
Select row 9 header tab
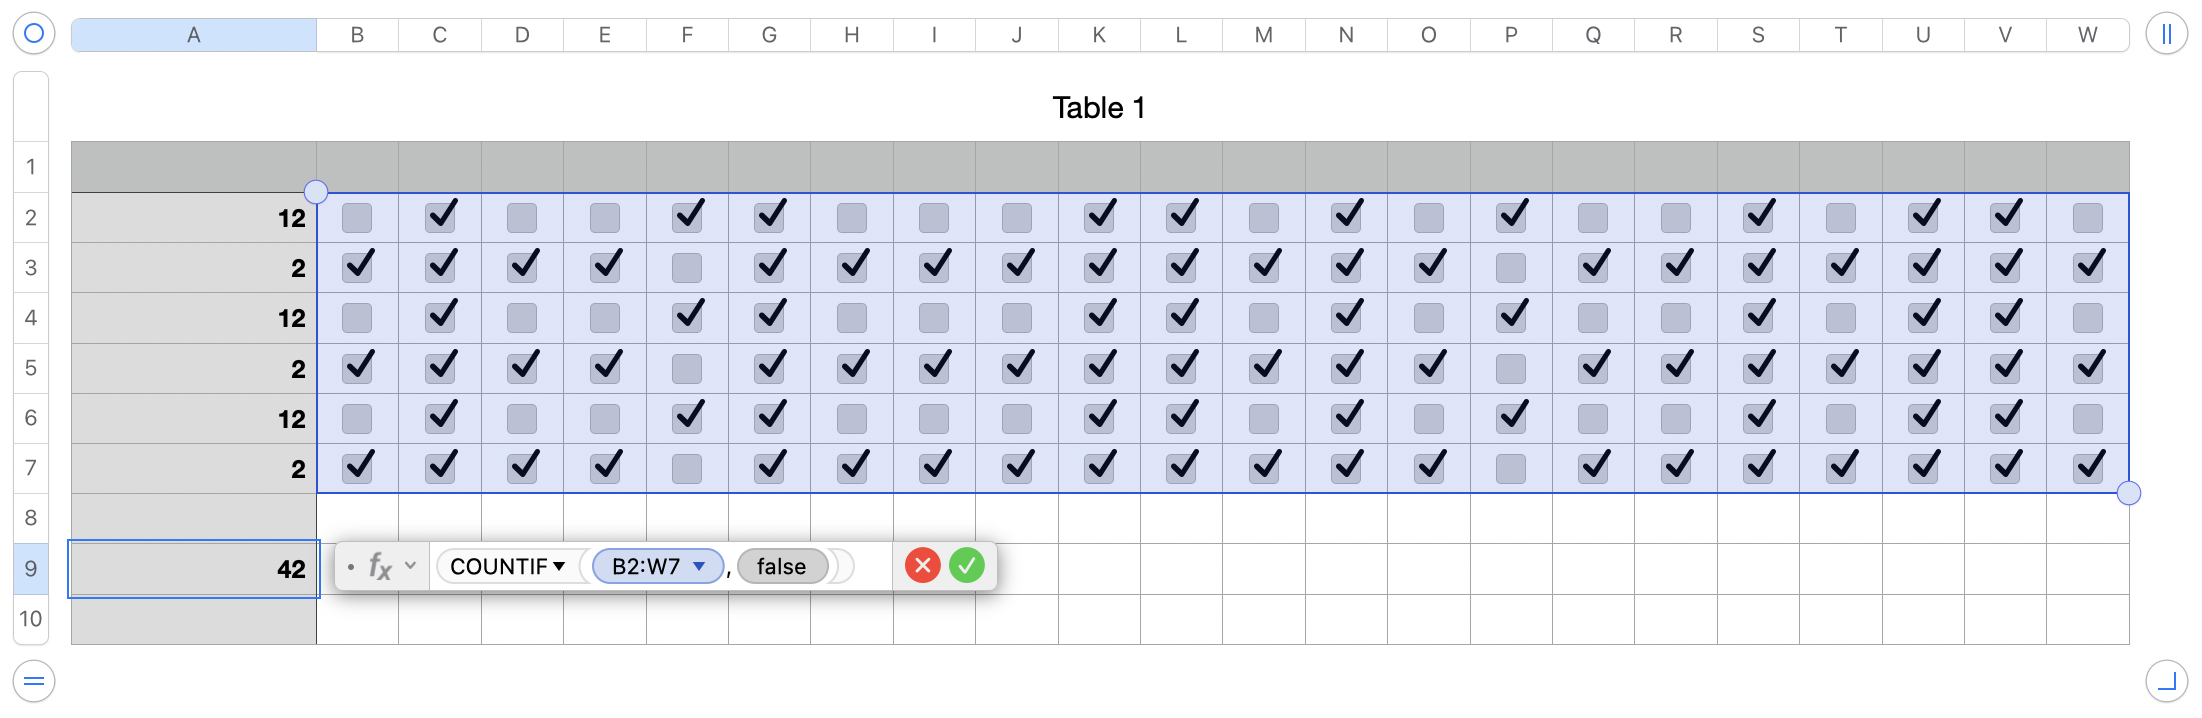pos(31,569)
